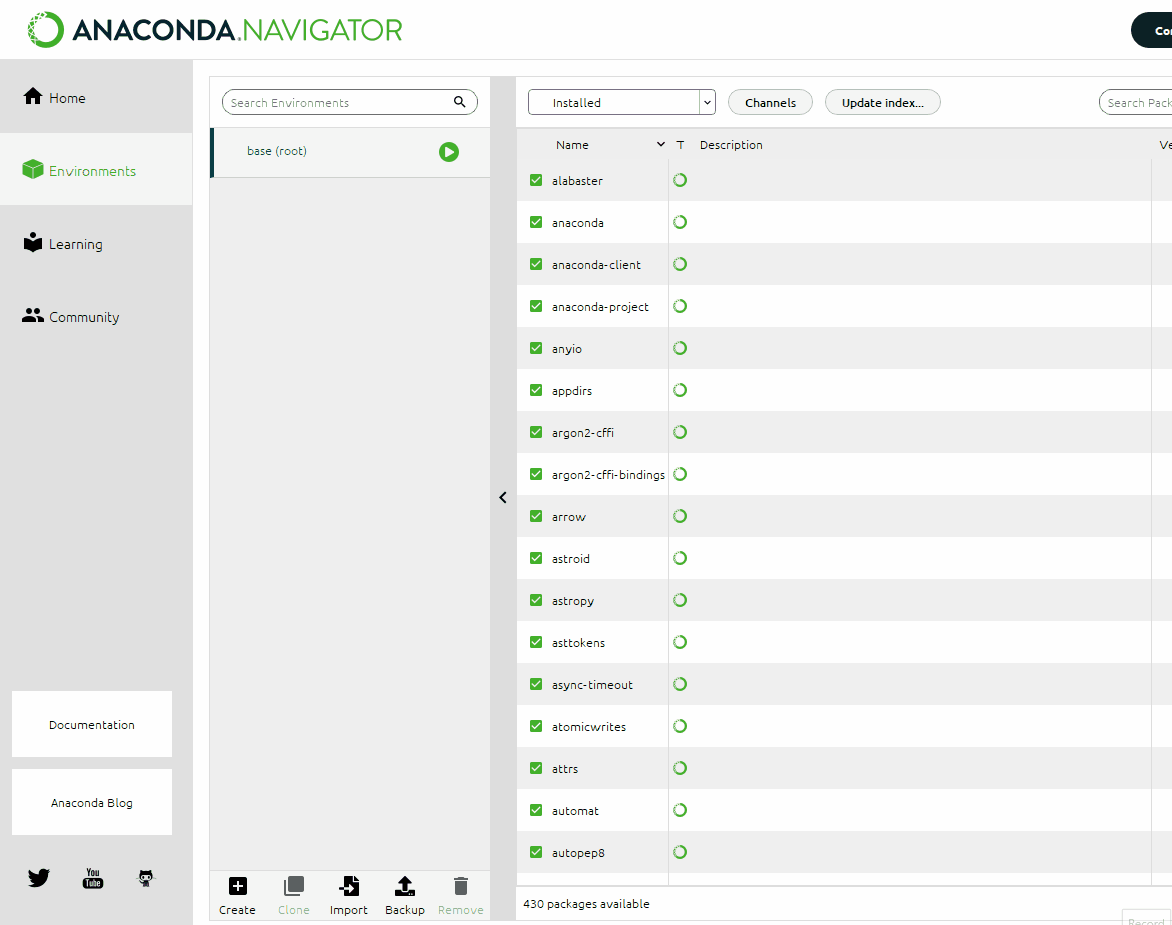Click the type icon in the asttokens row

pos(679,642)
